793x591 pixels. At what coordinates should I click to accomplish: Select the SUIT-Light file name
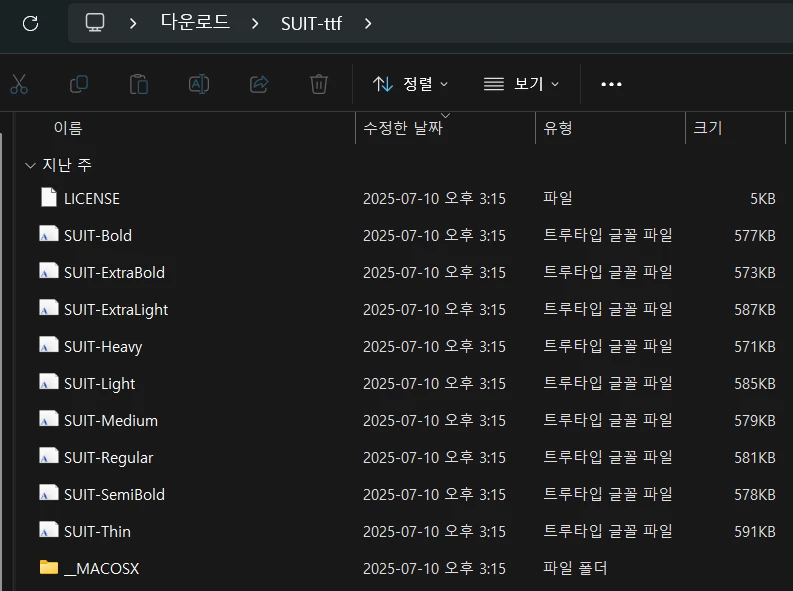pos(99,384)
